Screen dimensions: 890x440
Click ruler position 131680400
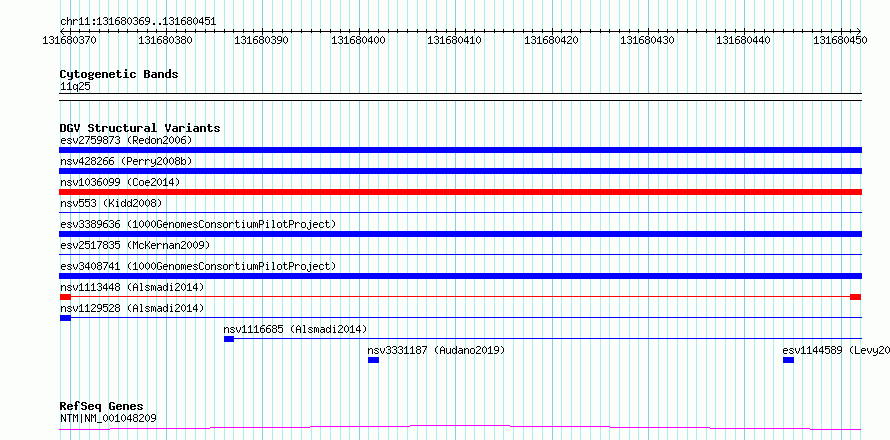359,40
